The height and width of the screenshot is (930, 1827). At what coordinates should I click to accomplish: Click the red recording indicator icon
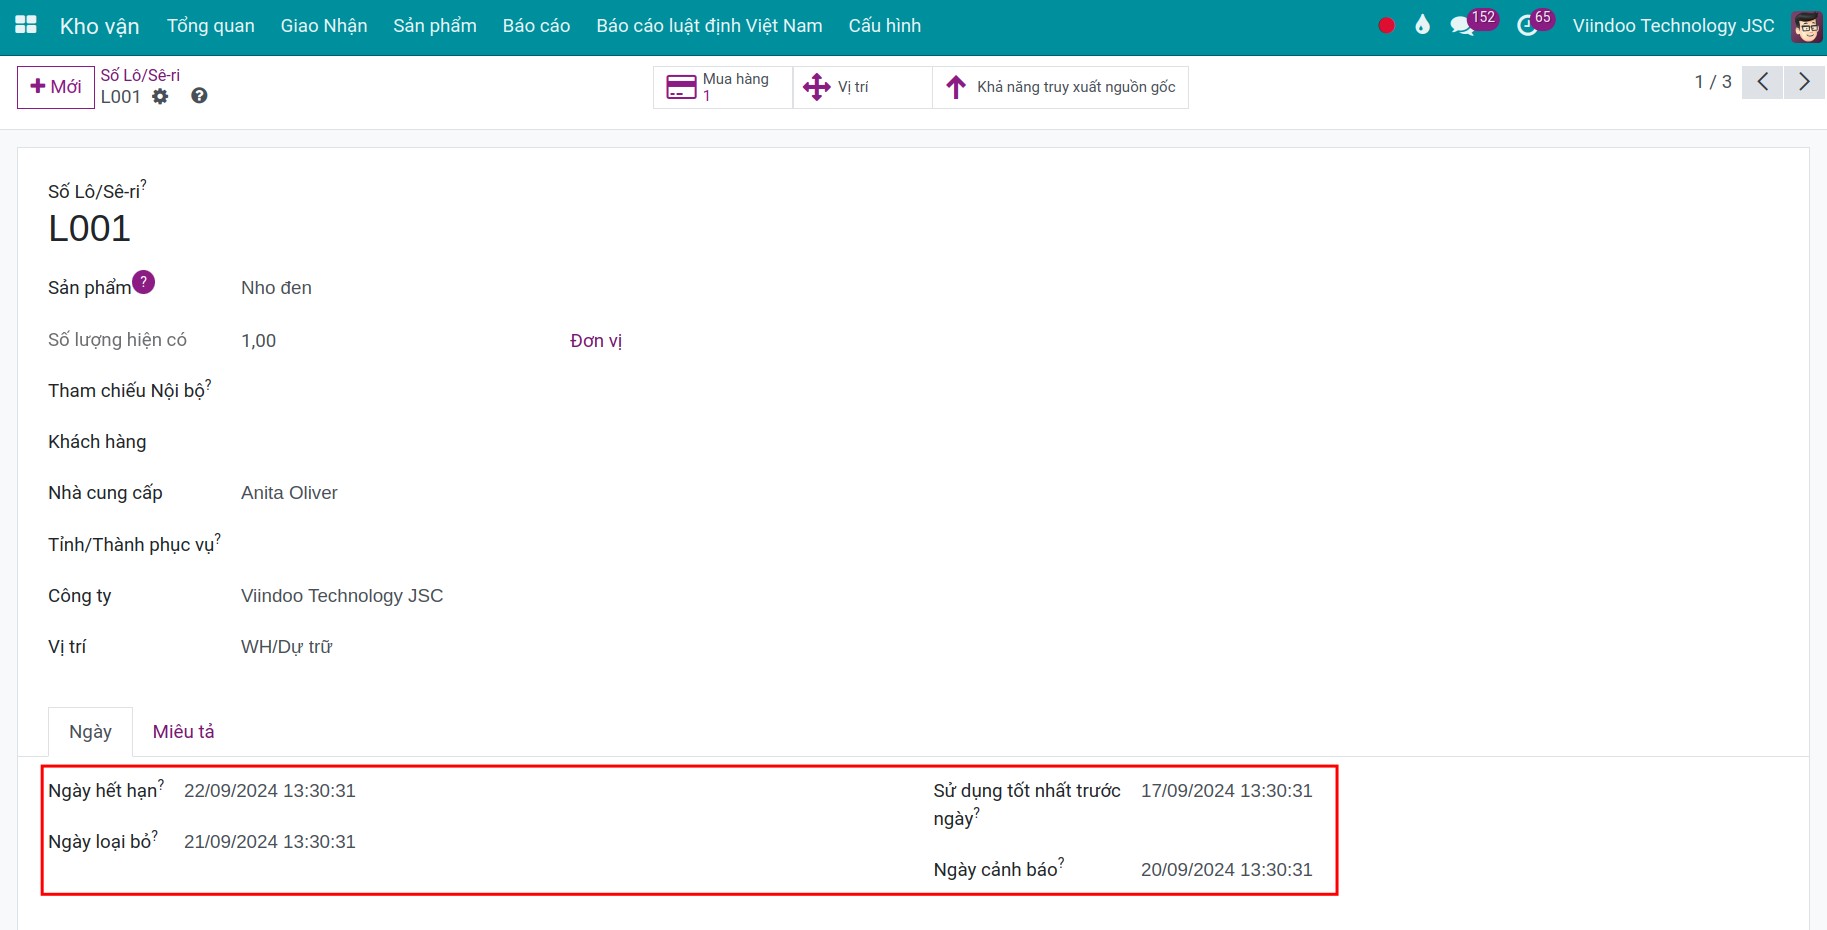coord(1386,26)
